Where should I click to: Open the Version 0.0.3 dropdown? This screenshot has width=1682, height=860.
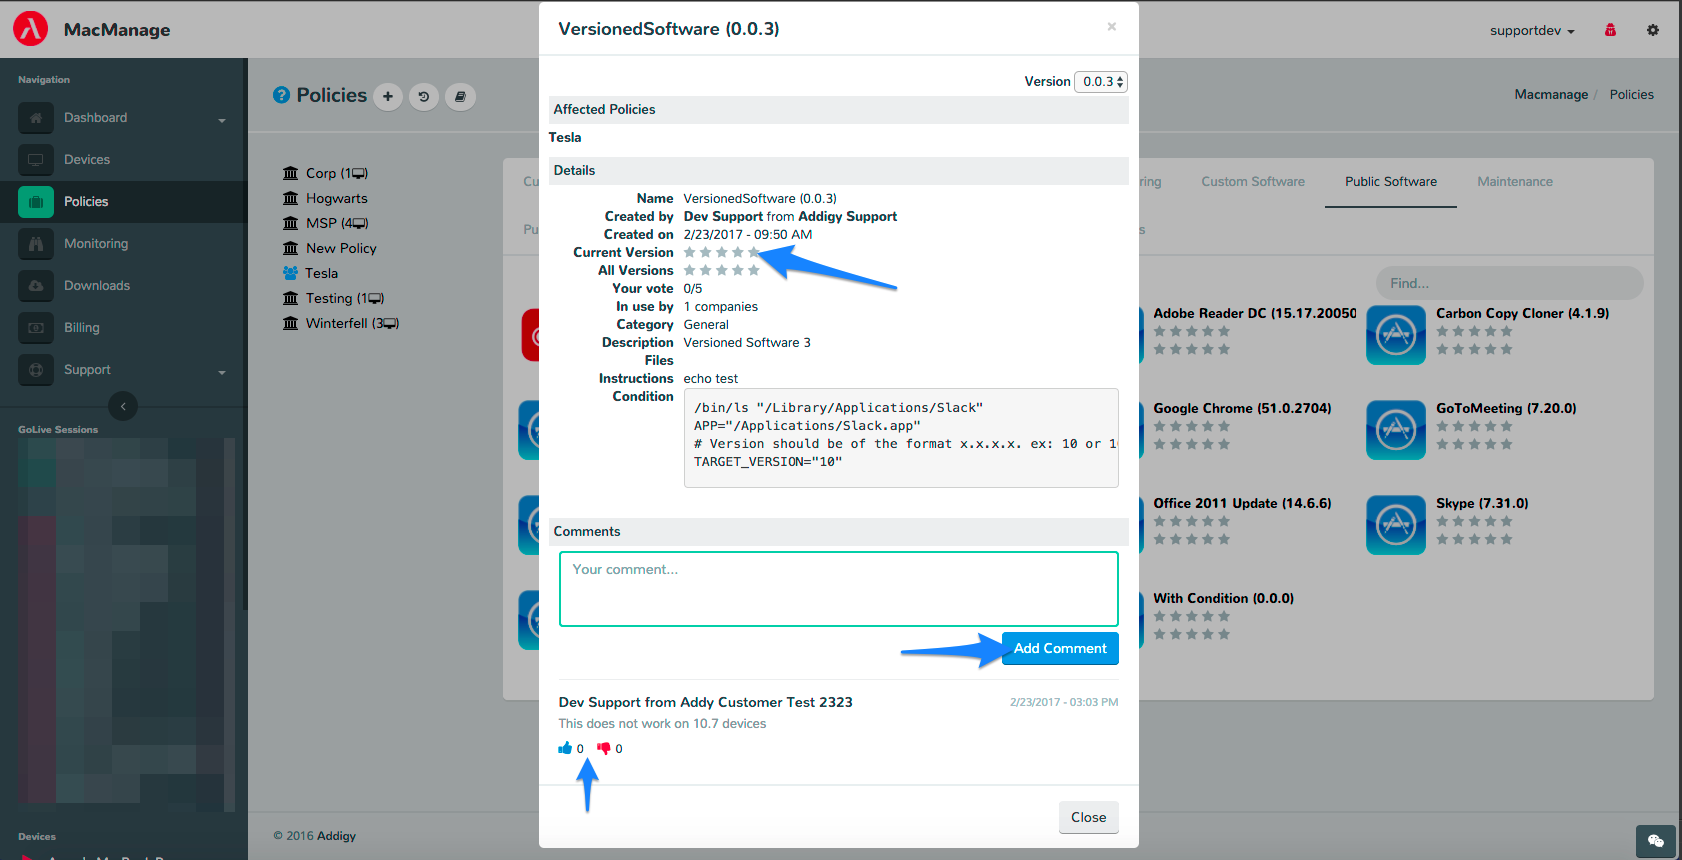(1101, 82)
